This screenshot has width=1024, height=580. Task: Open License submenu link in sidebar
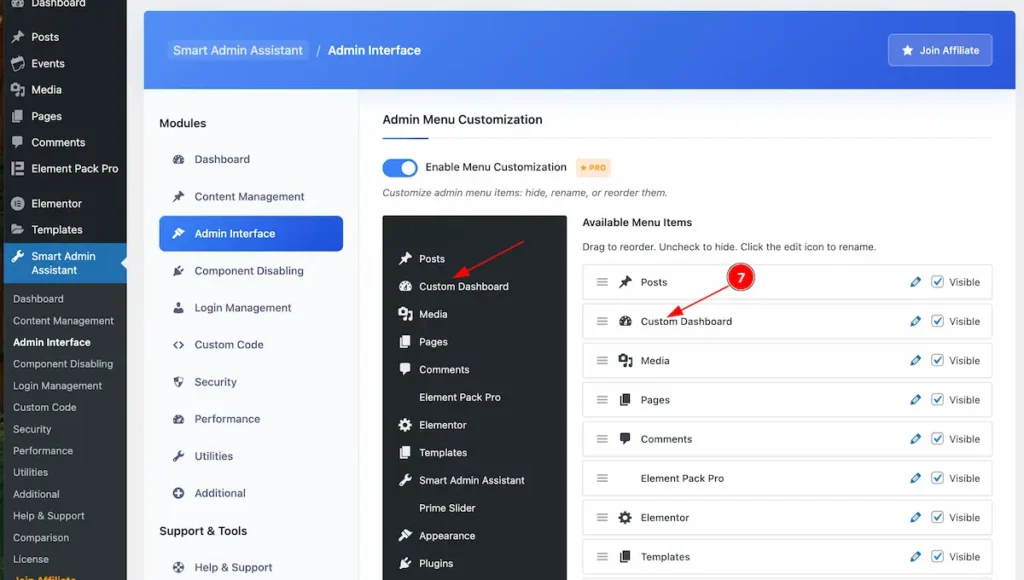[31, 559]
